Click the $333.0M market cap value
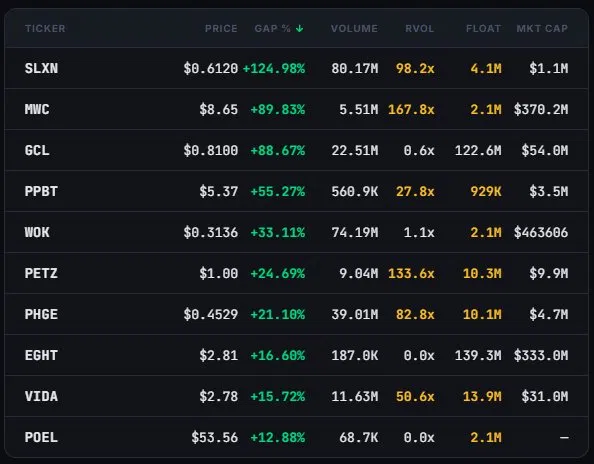594x464 pixels. [541, 355]
